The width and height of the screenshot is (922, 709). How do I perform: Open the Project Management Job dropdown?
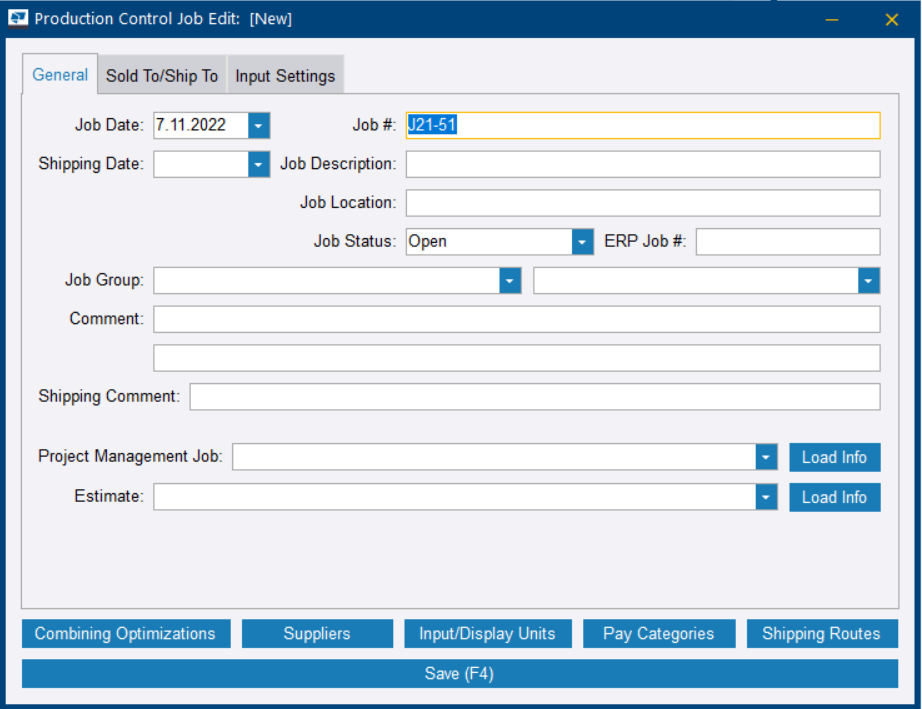point(765,457)
